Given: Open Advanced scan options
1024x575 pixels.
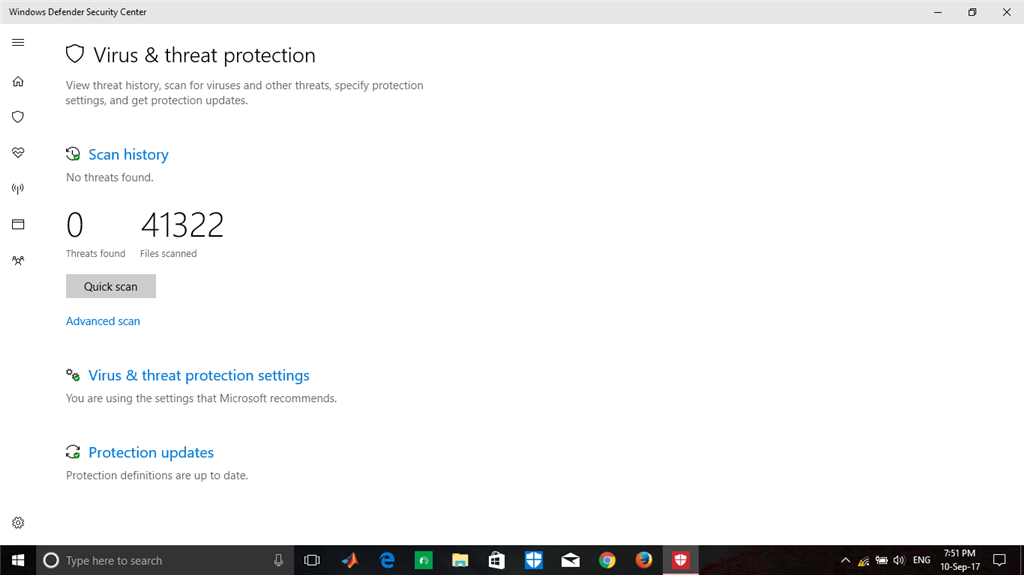Looking at the screenshot, I should point(103,321).
